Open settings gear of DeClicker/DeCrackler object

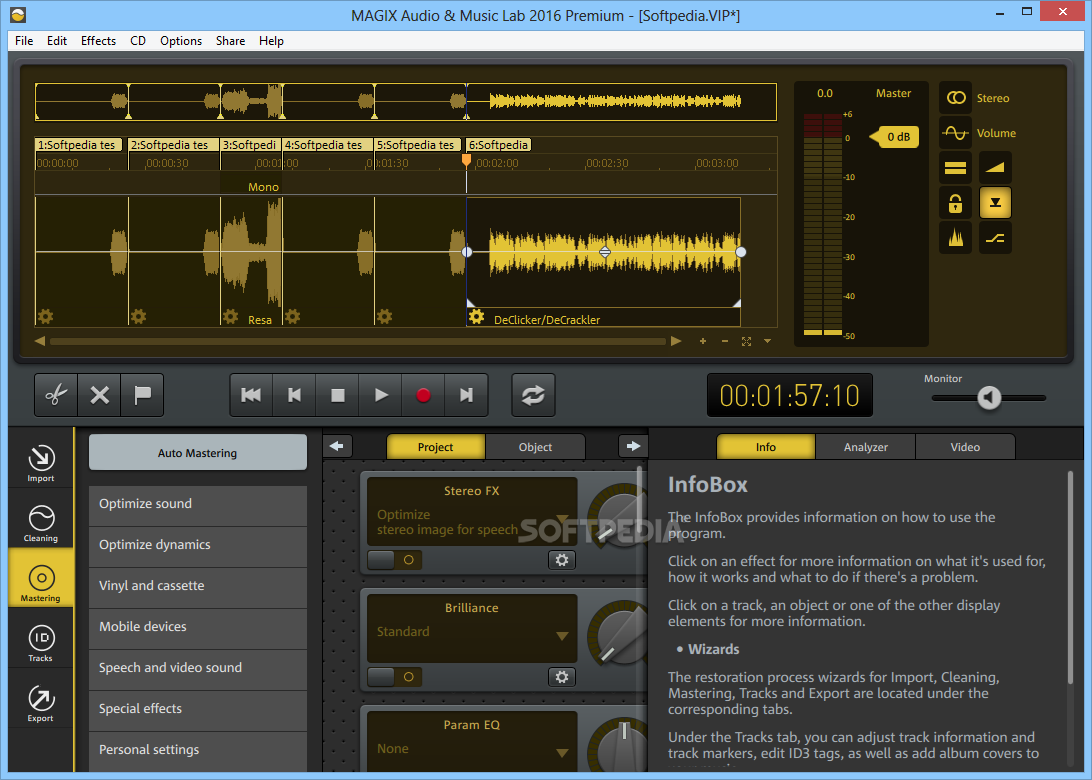coord(476,318)
